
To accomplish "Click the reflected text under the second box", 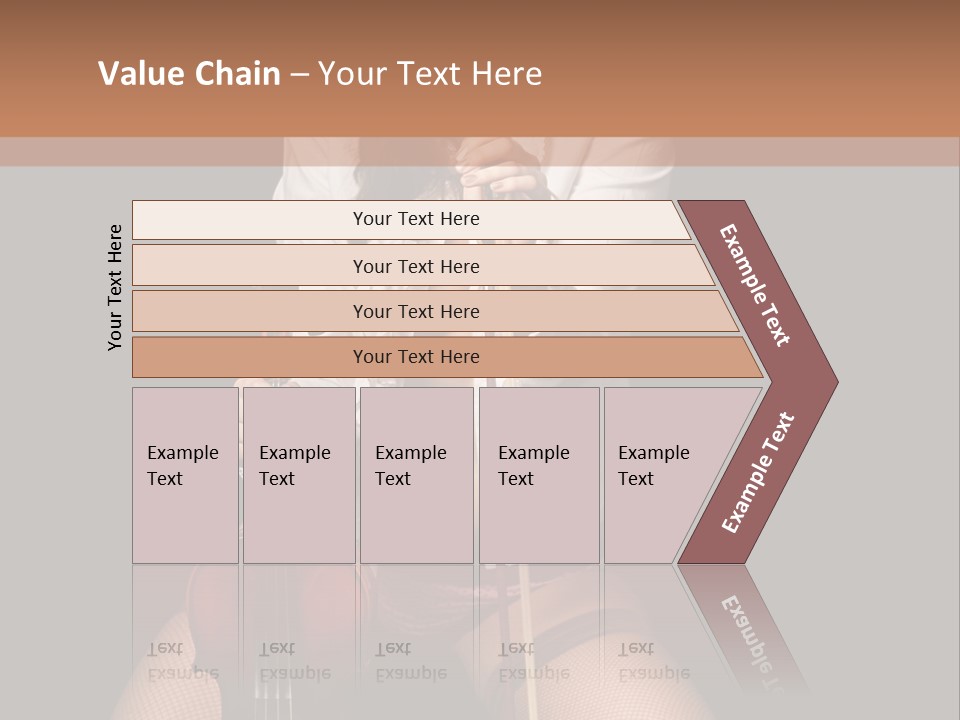I will 294,661.
